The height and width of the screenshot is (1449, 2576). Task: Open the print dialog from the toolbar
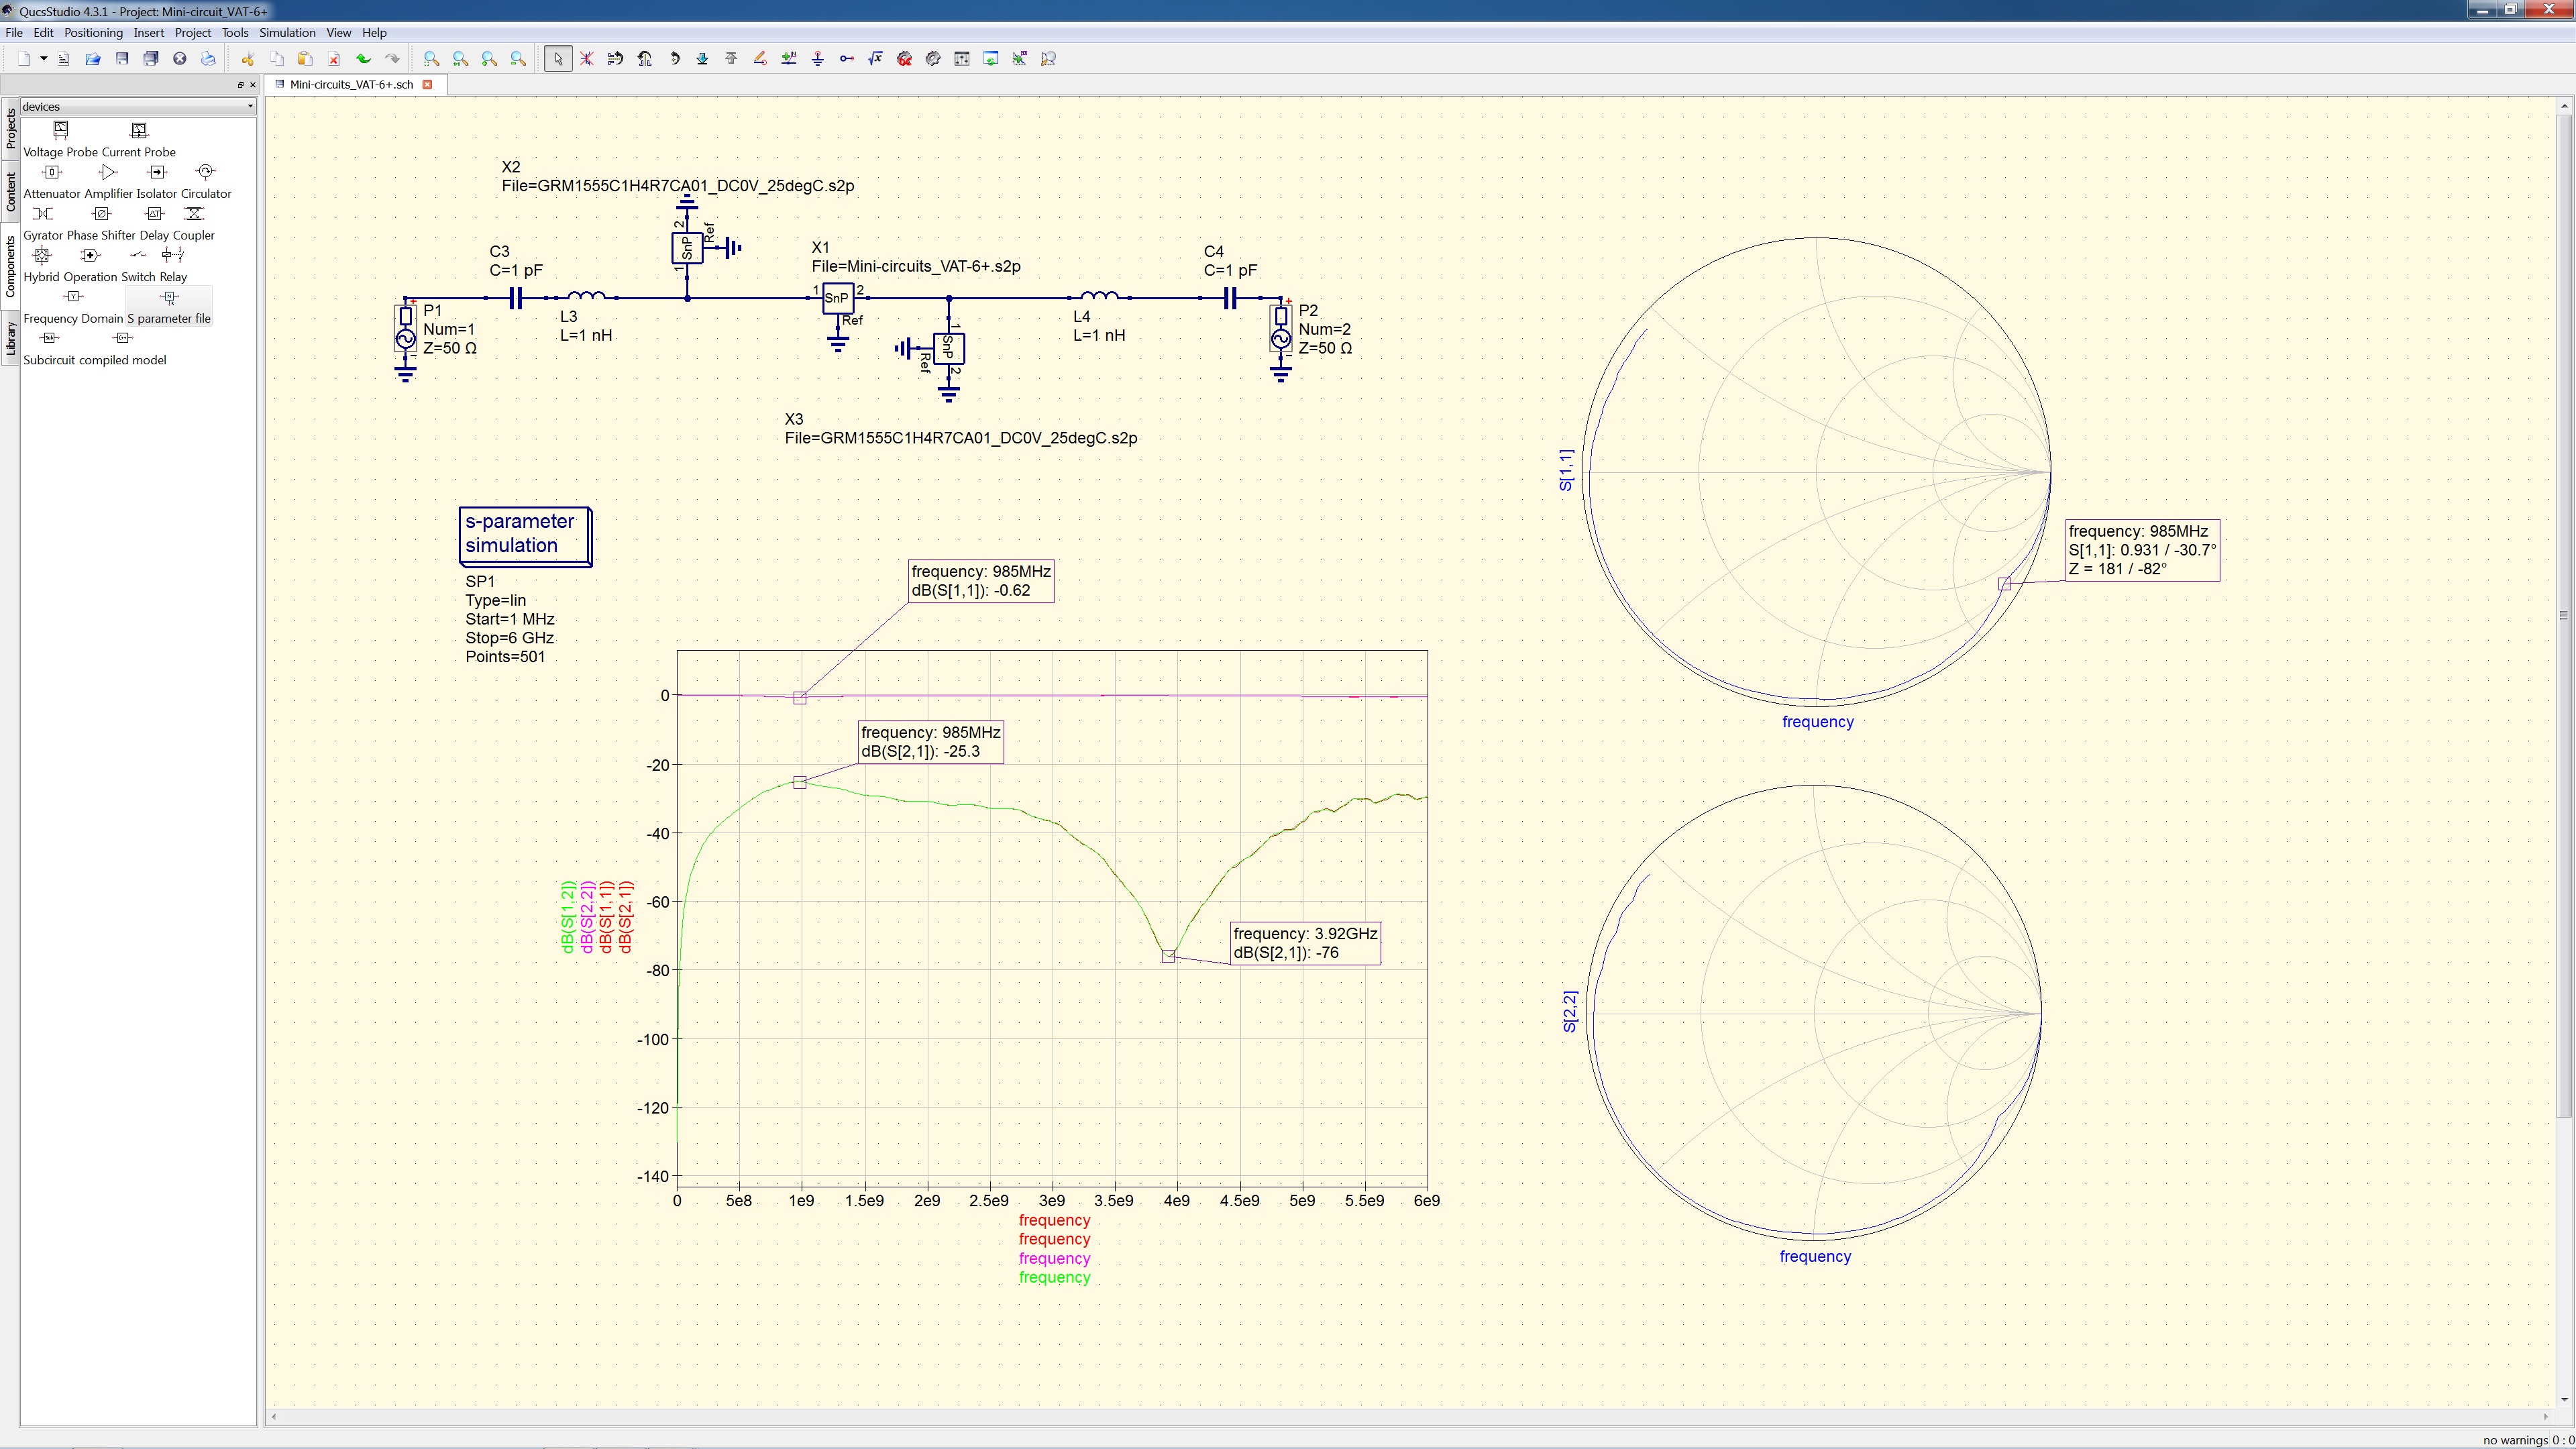tap(209, 59)
